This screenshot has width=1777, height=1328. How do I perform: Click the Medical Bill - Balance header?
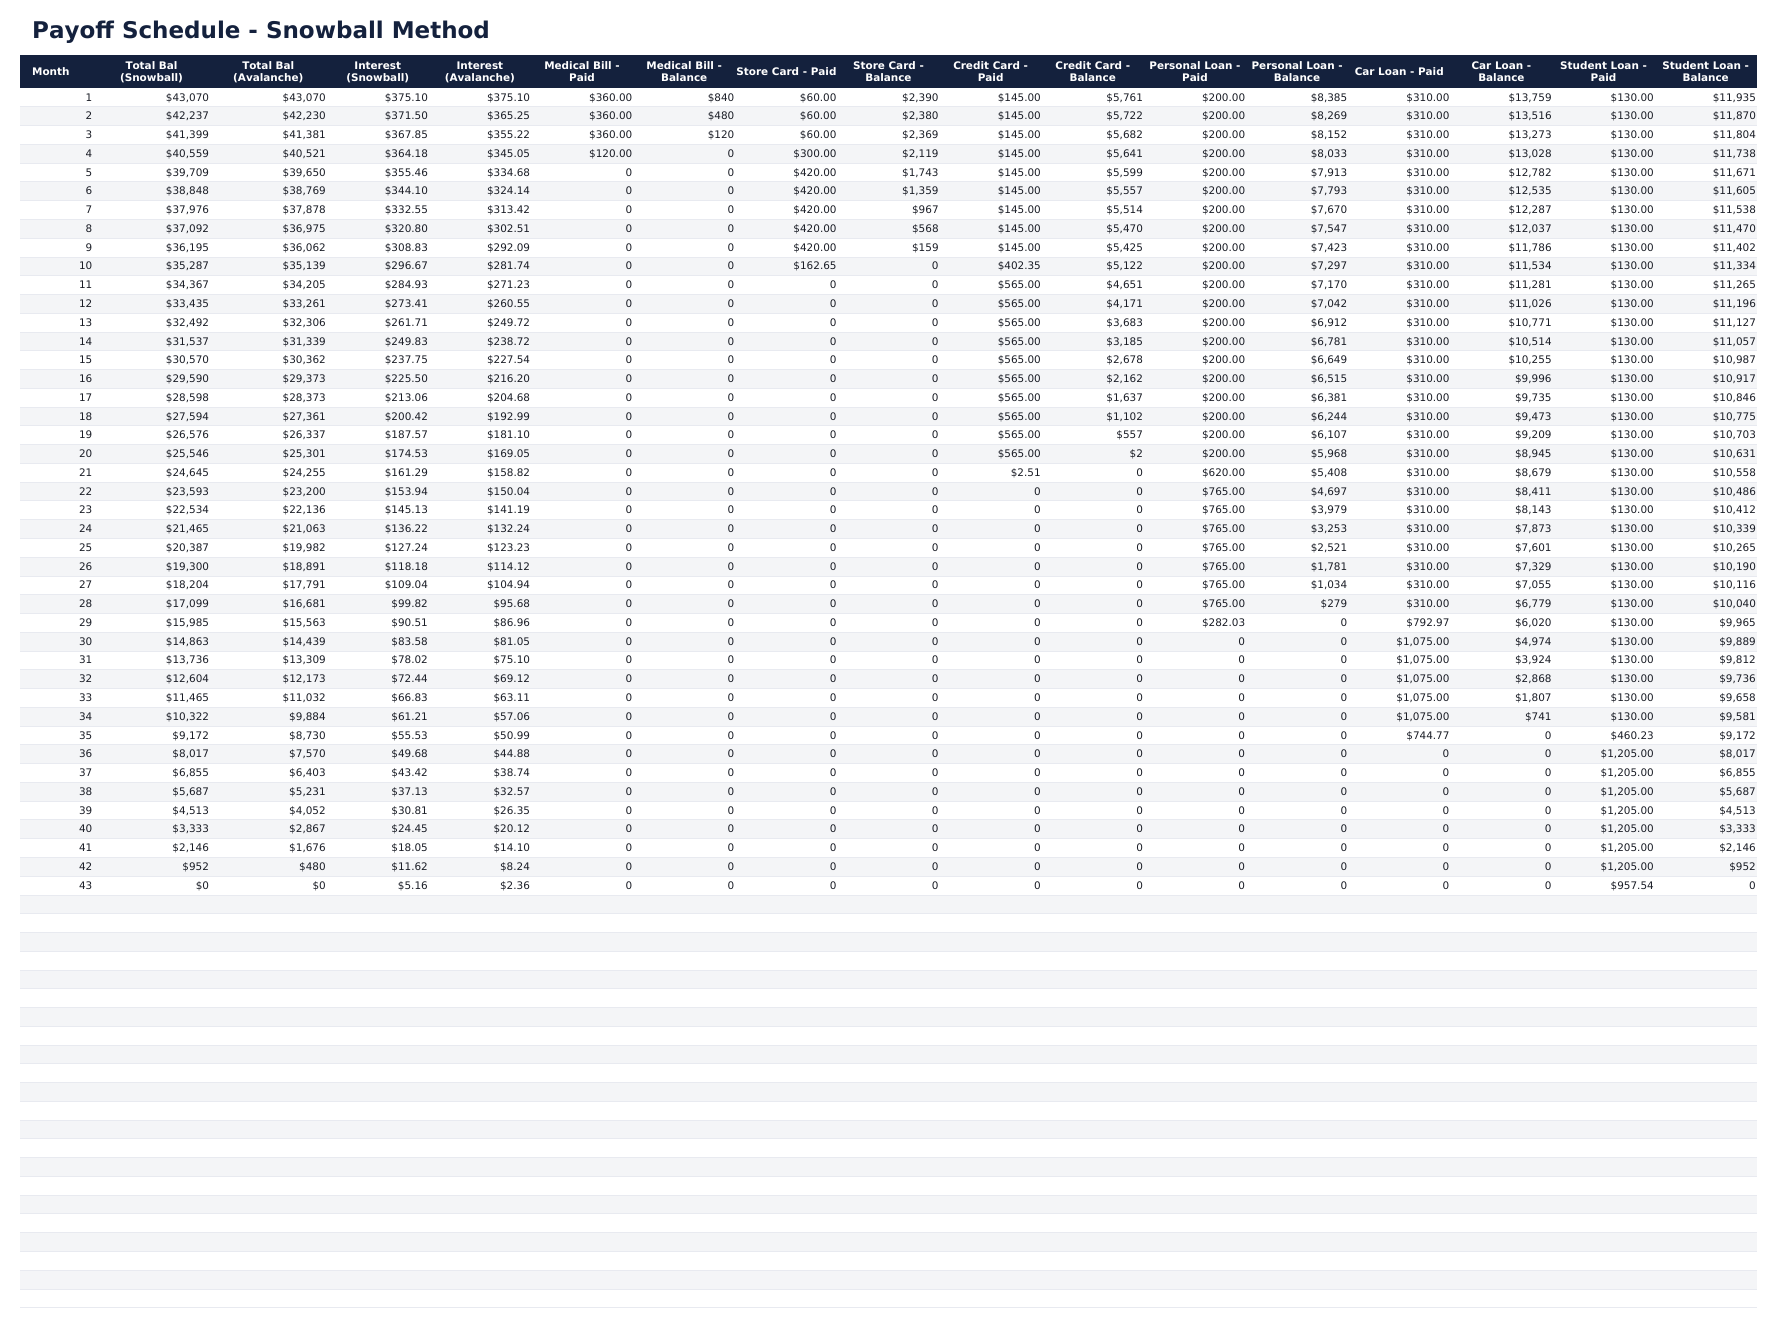[685, 71]
